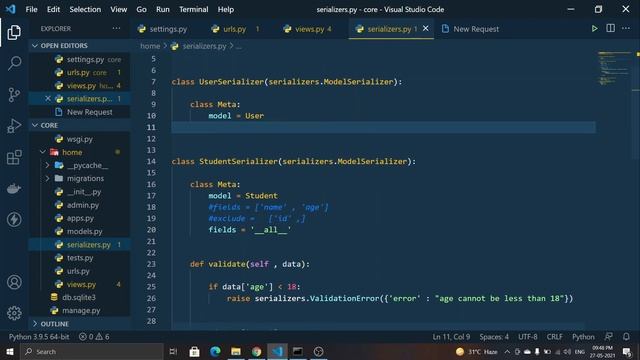
Task: Open the Manage gear icon
Action: (14, 313)
